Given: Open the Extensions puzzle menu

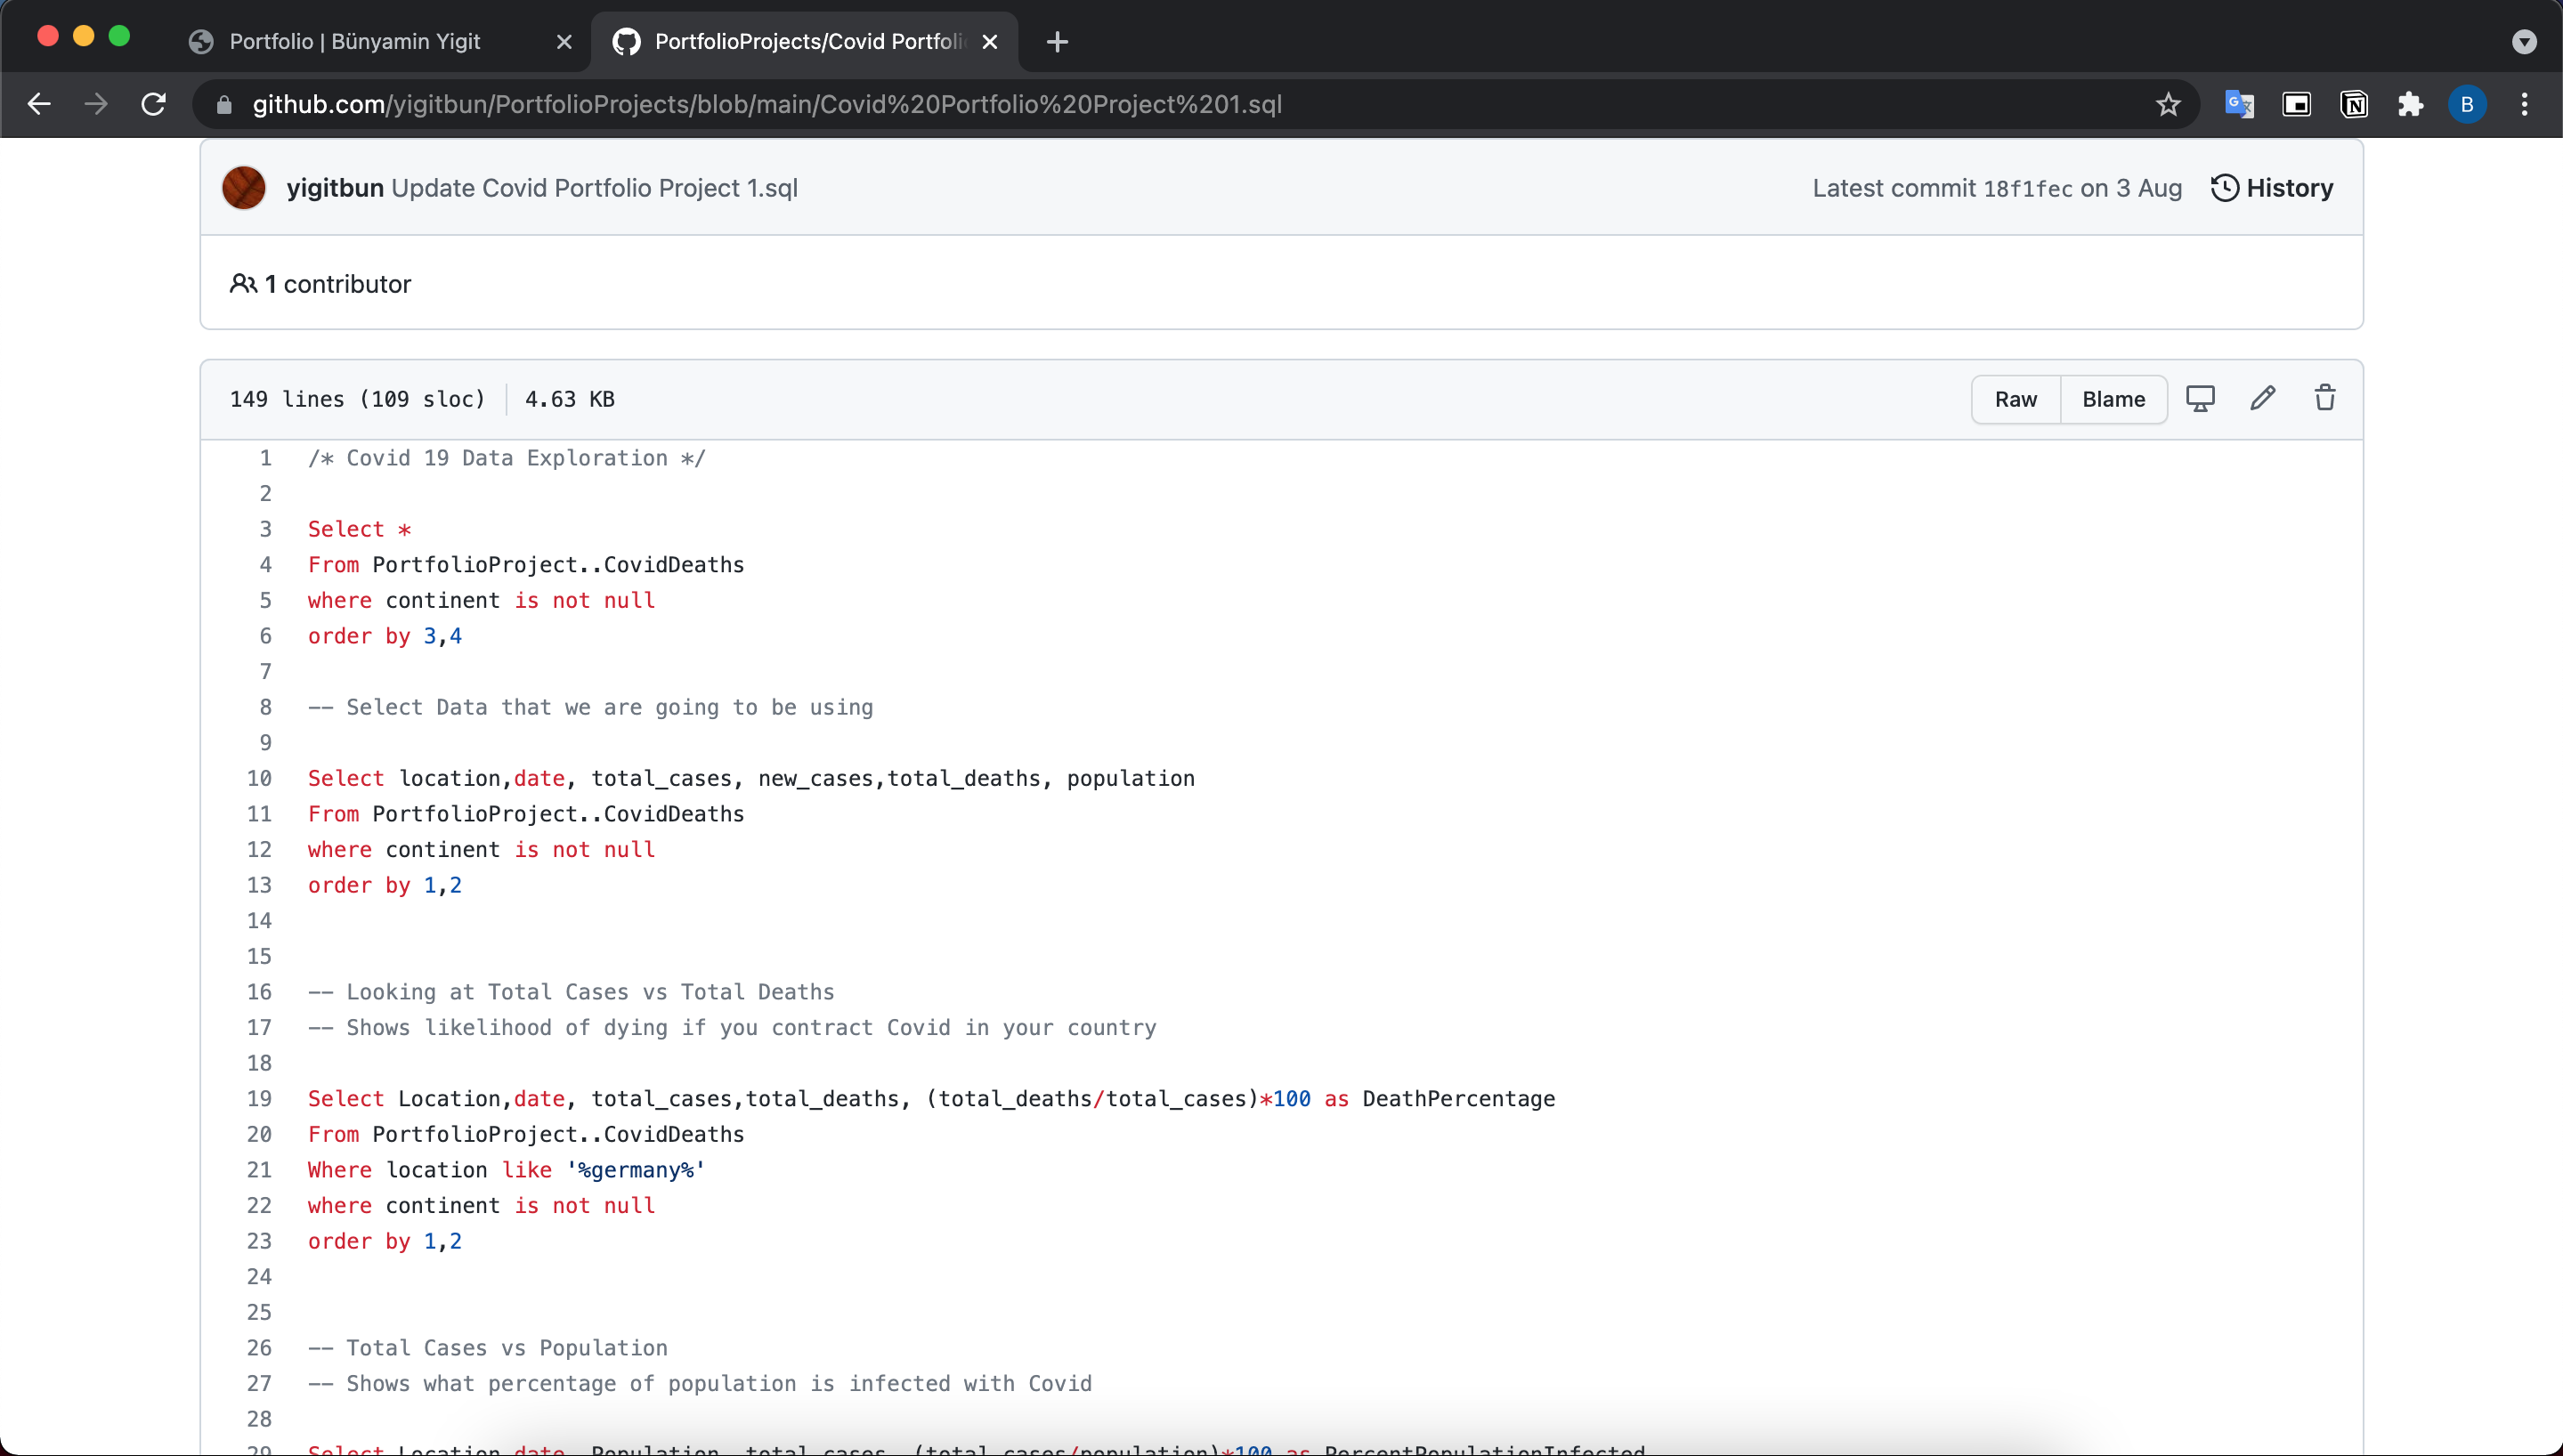Looking at the screenshot, I should click(2411, 104).
